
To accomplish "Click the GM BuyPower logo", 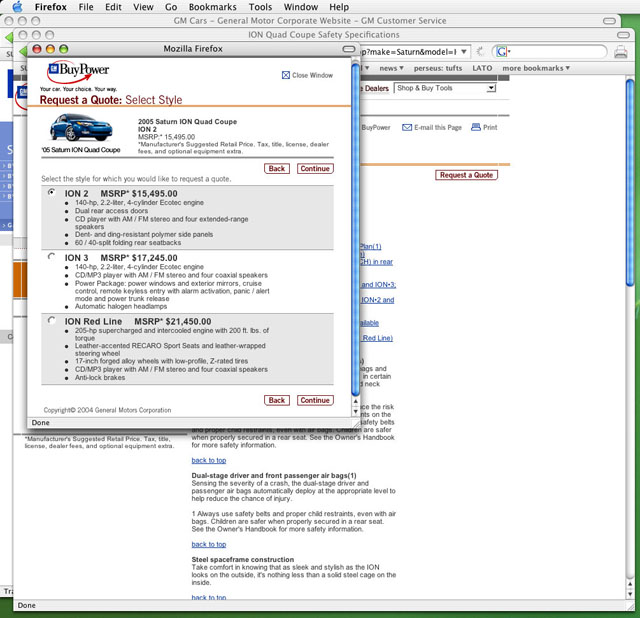I will click(75, 73).
